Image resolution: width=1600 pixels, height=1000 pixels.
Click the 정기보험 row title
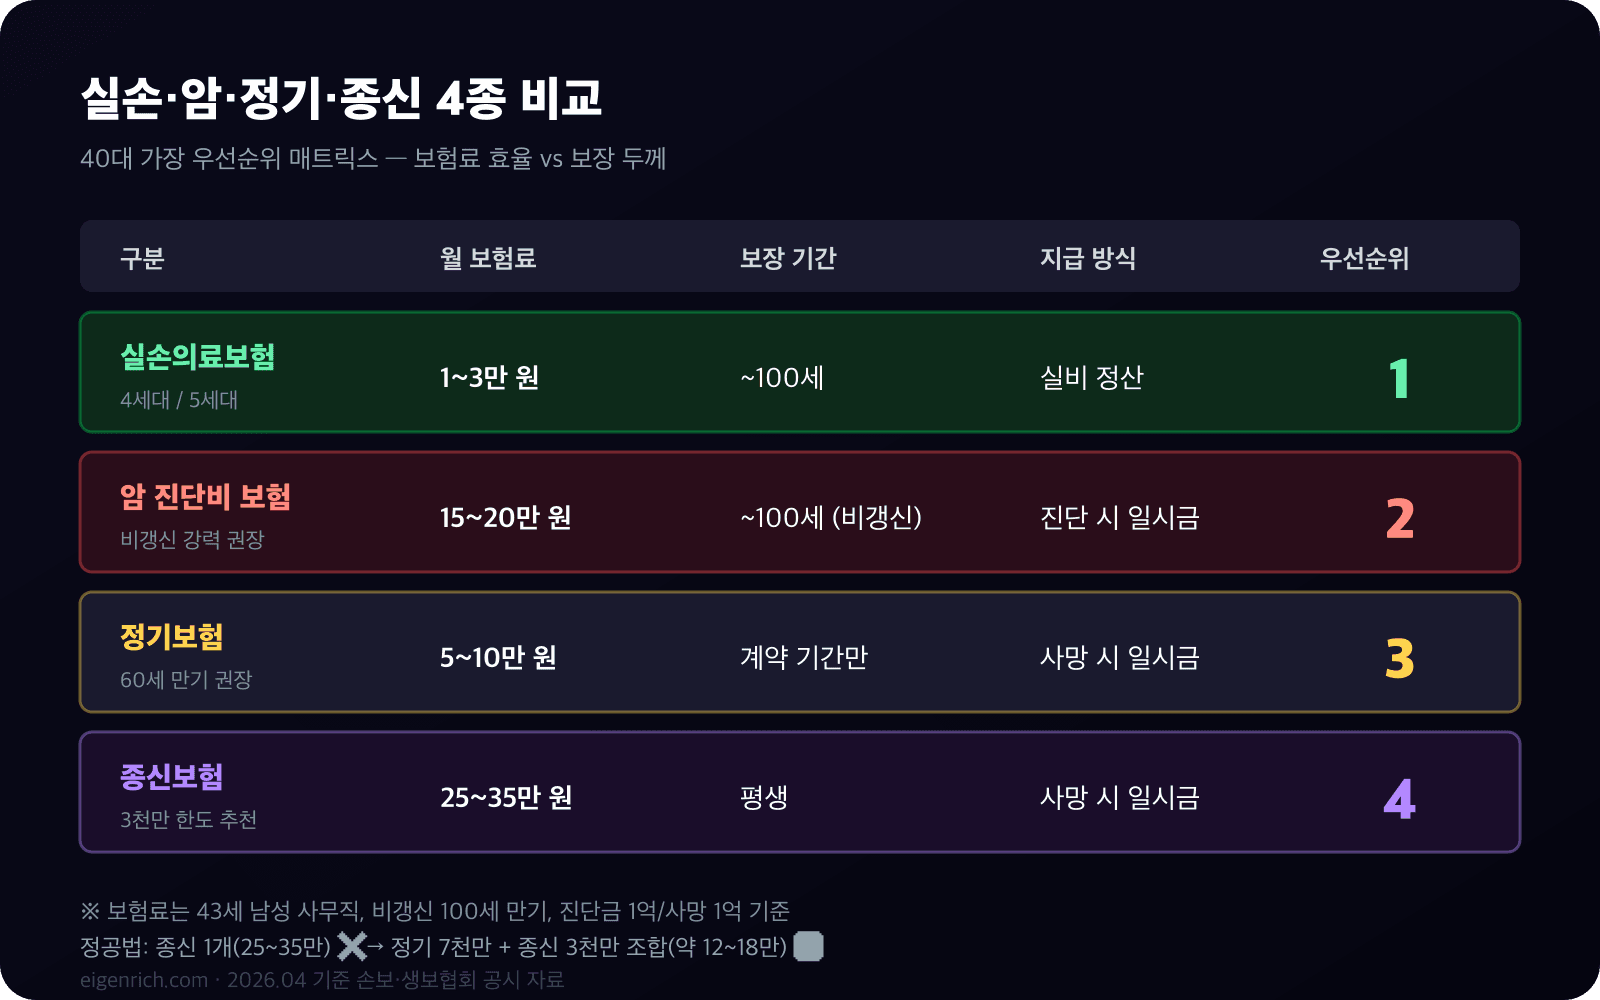pyautogui.click(x=172, y=637)
